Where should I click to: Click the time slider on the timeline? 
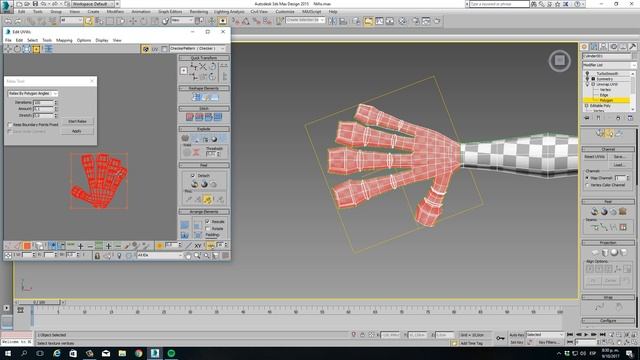click(40, 302)
